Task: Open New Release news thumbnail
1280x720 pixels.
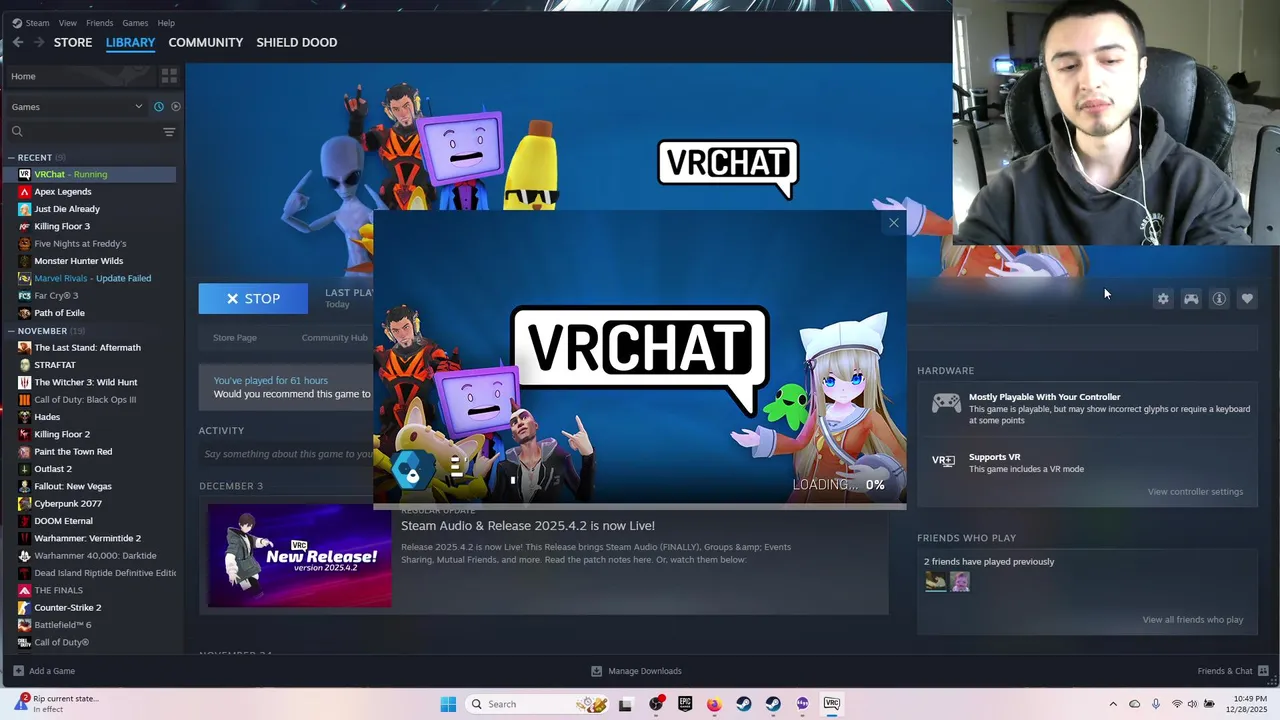Action: pyautogui.click(x=299, y=556)
